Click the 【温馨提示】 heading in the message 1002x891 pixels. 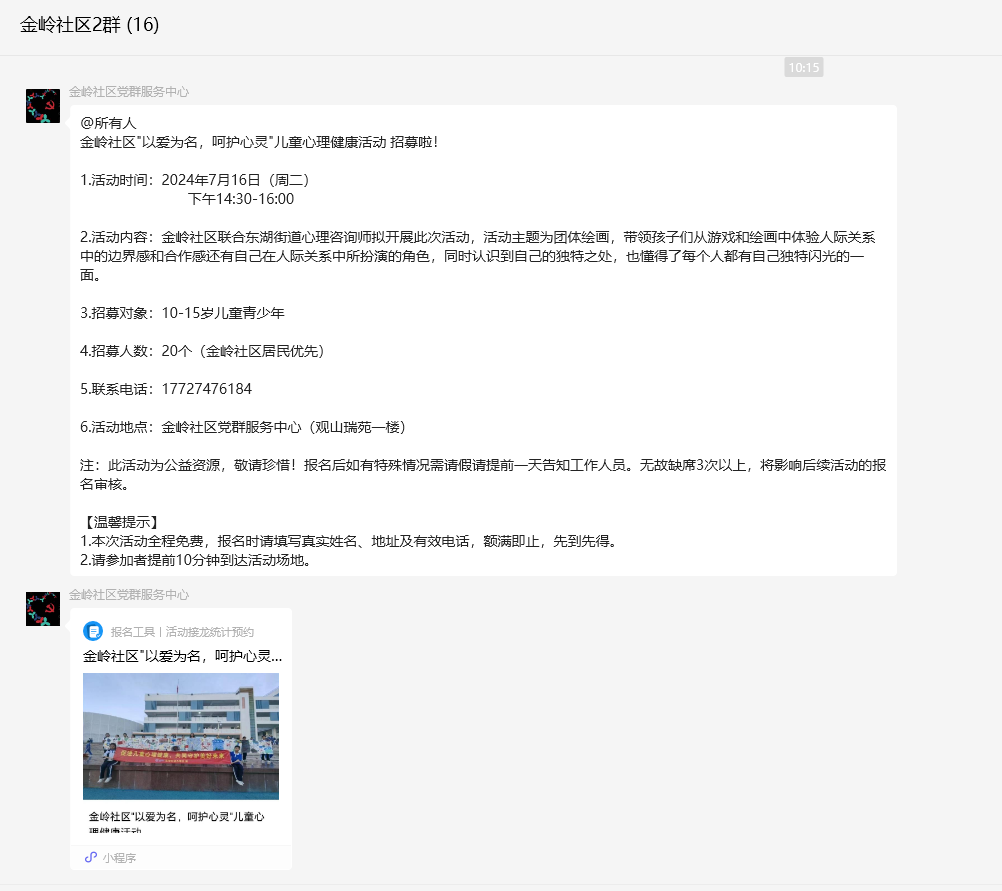pos(120,523)
